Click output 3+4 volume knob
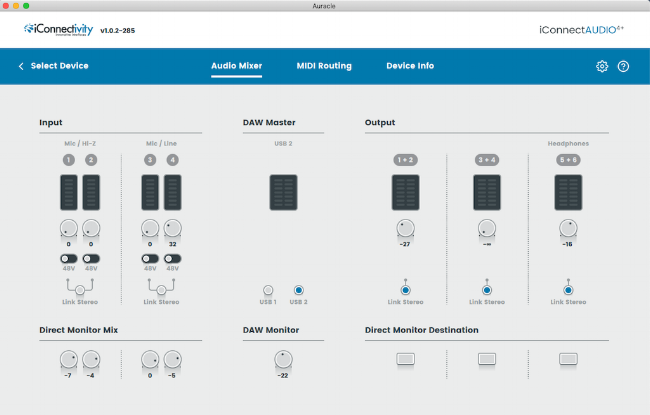The height and width of the screenshot is (415, 650). (487, 228)
